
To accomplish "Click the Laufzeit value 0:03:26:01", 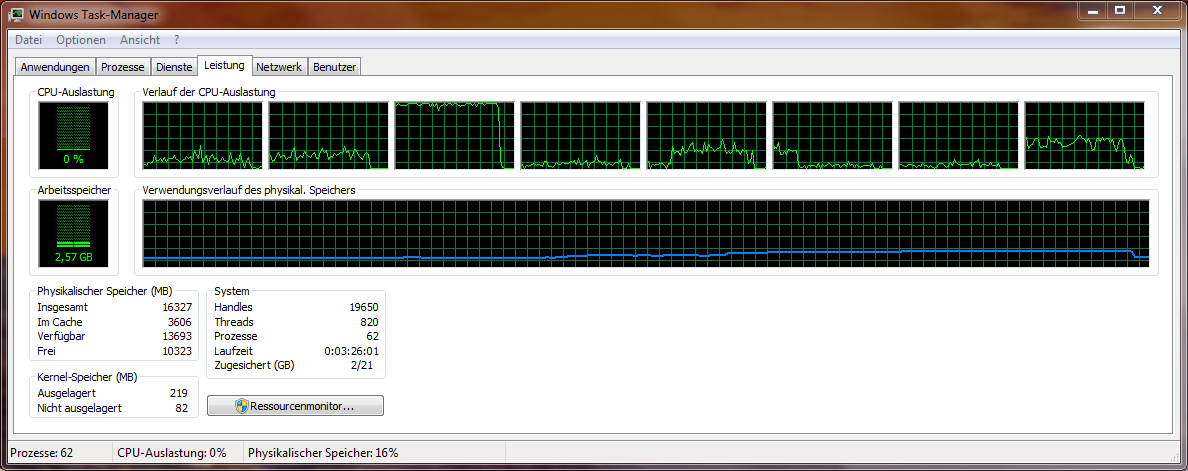I will [x=352, y=351].
